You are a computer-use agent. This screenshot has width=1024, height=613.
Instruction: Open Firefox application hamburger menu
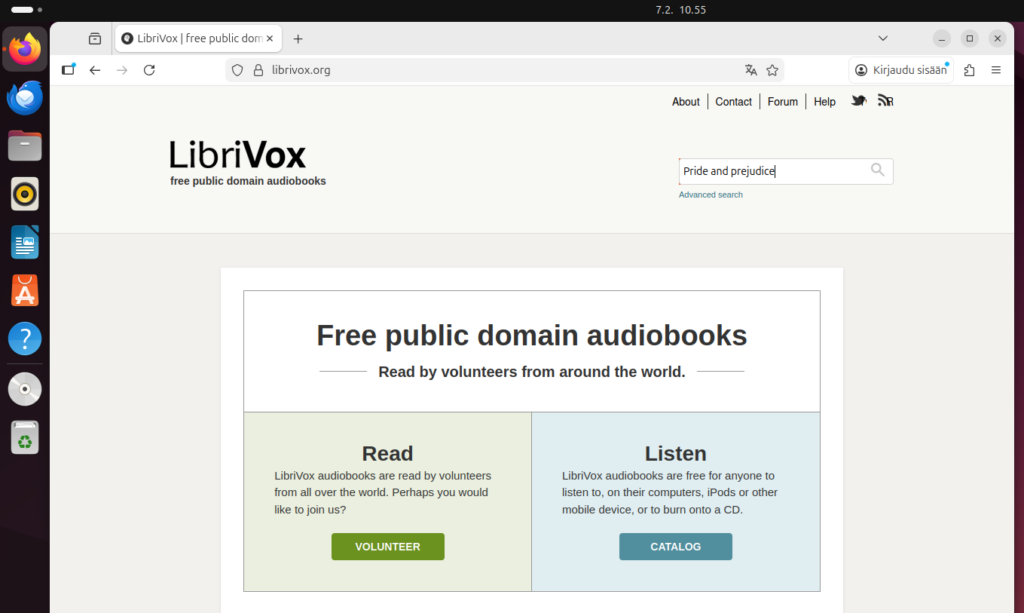tap(996, 70)
